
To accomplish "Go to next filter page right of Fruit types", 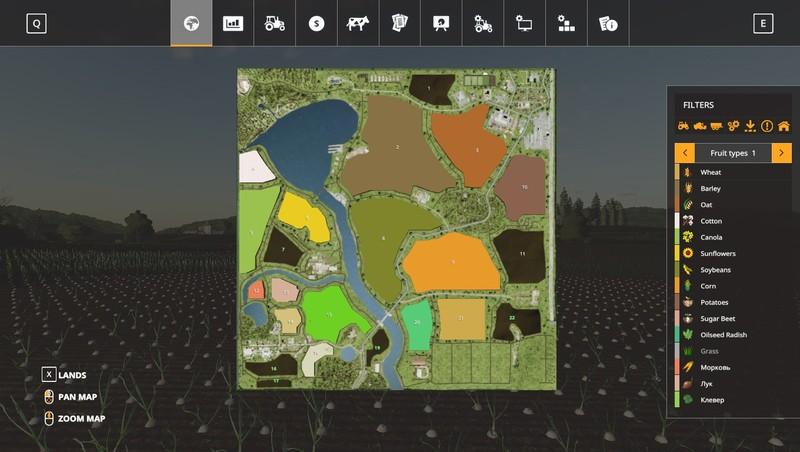I will click(782, 153).
